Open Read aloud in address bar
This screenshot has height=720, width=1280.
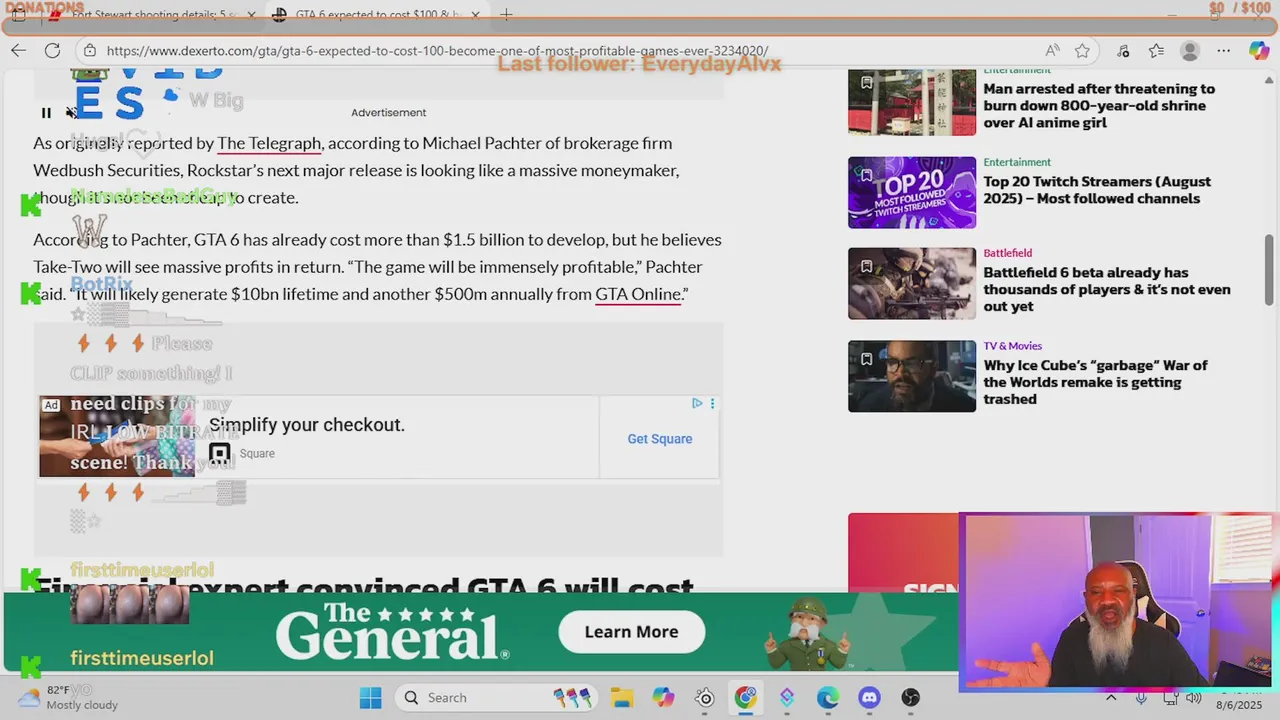point(1052,50)
